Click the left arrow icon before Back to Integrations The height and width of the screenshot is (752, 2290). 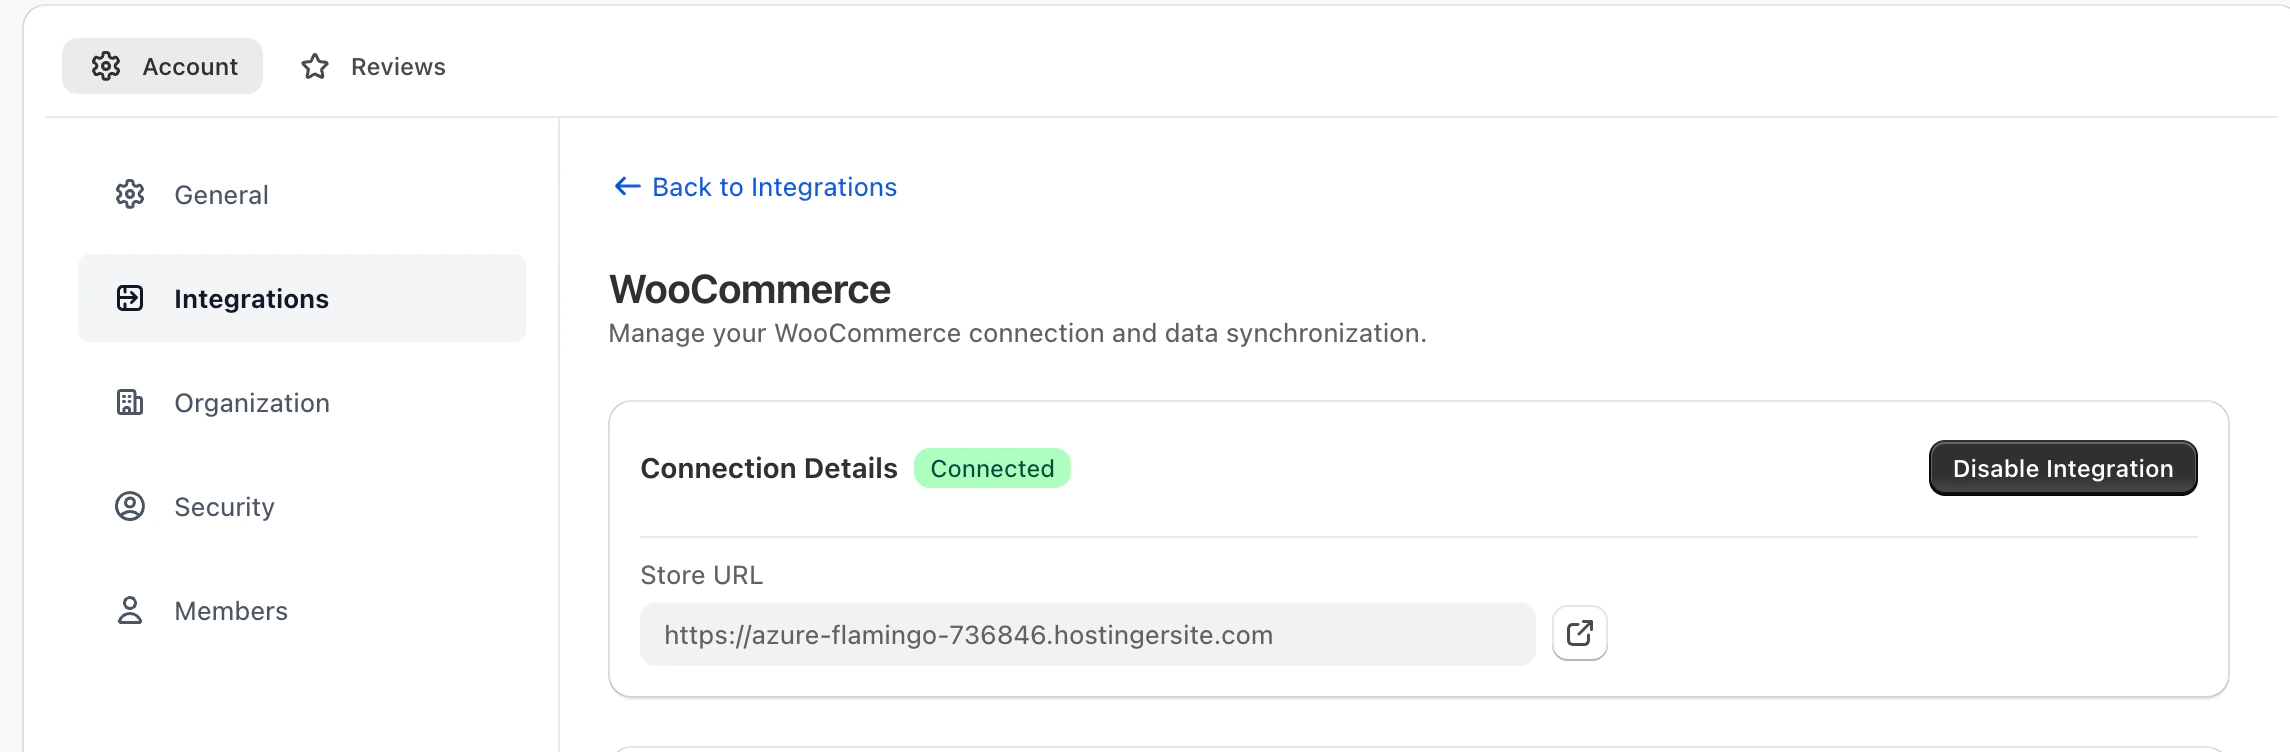point(627,186)
